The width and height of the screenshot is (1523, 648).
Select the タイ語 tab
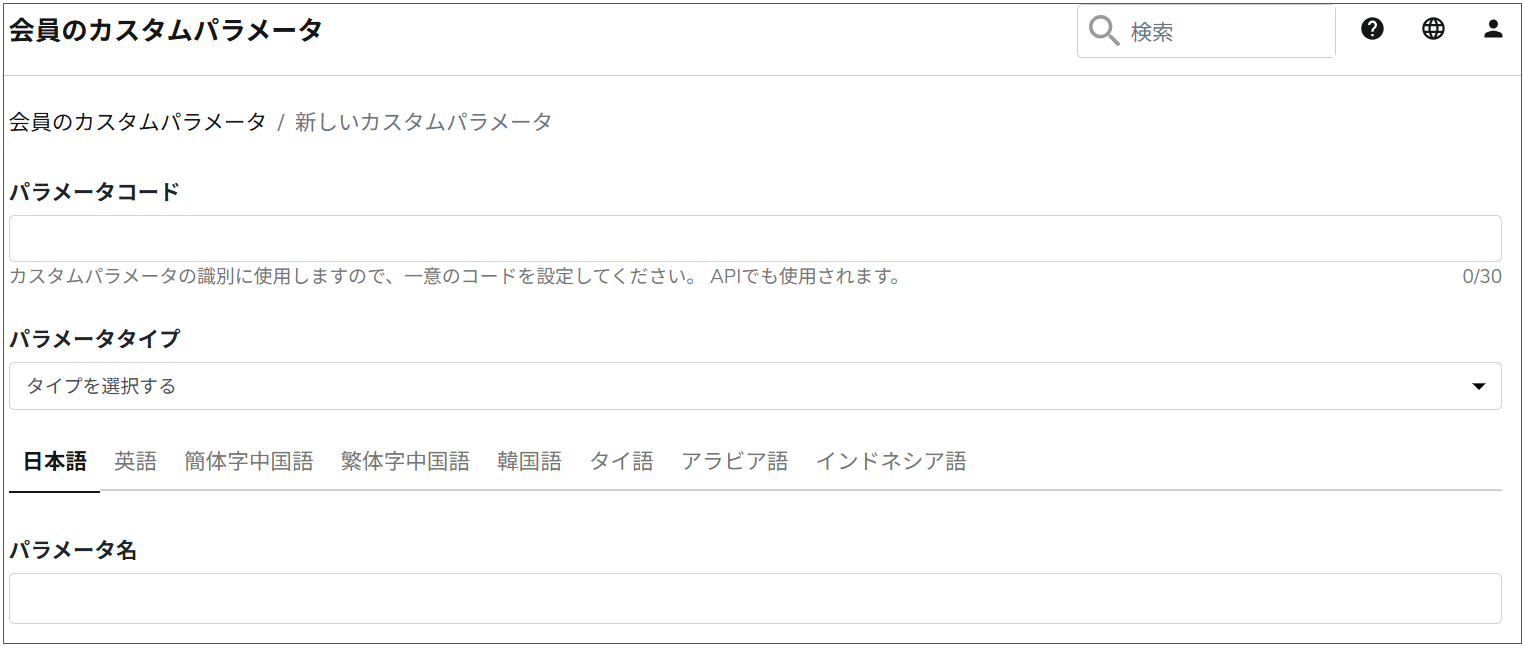coord(621,461)
